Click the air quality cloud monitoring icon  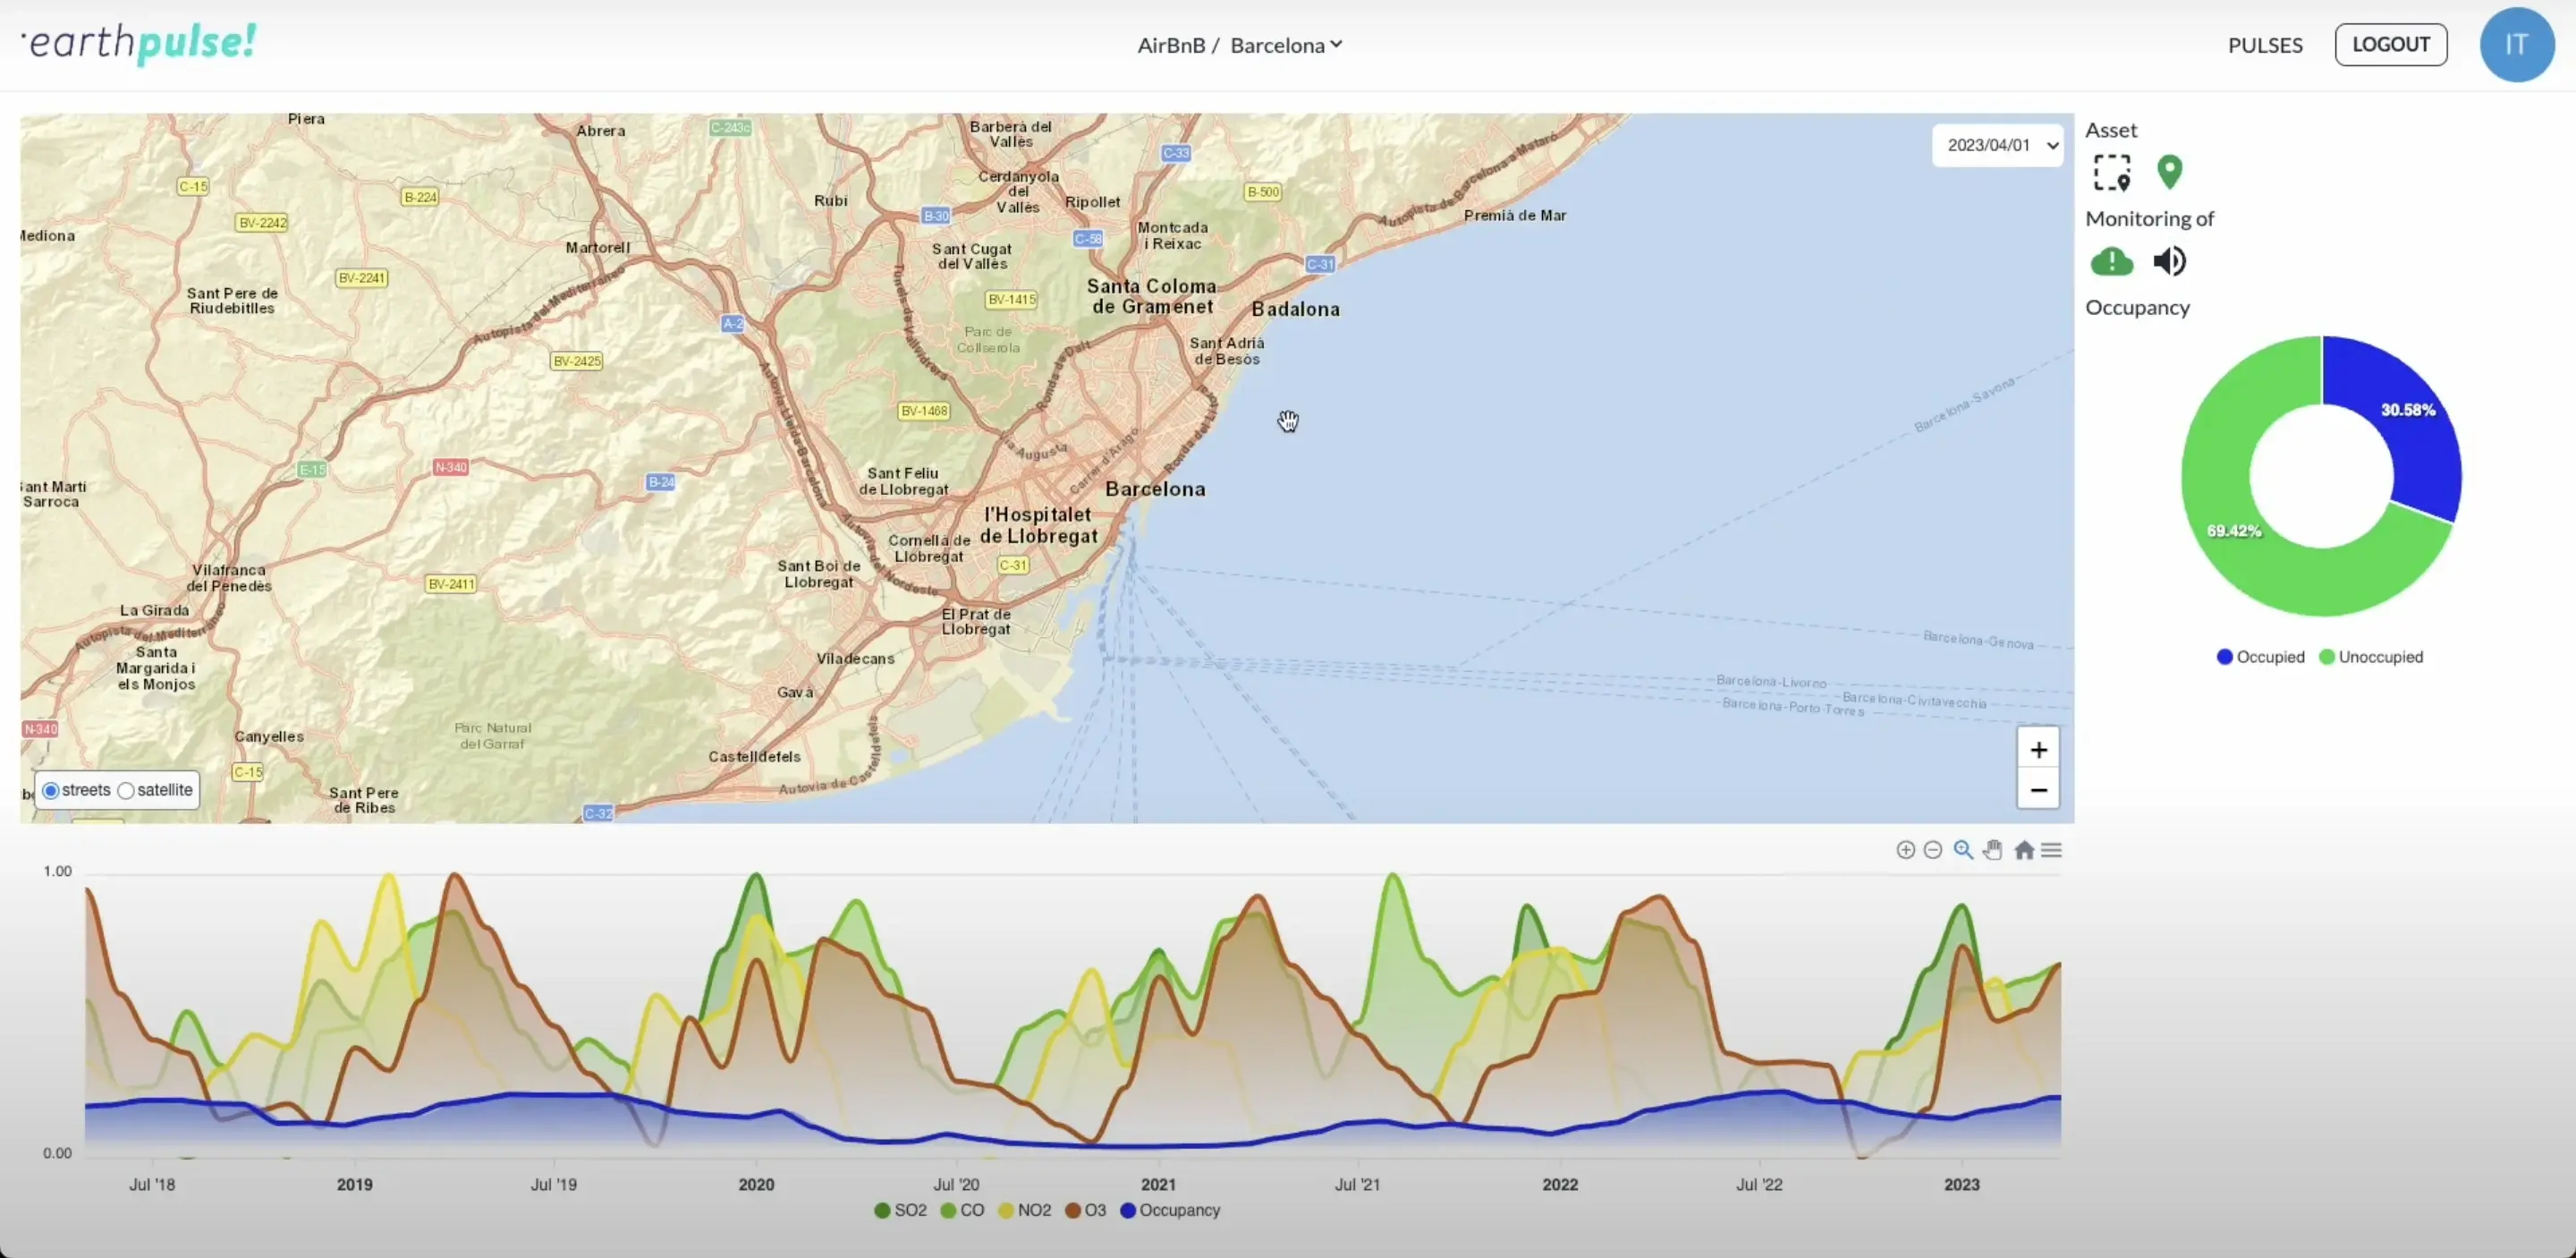tap(2112, 261)
